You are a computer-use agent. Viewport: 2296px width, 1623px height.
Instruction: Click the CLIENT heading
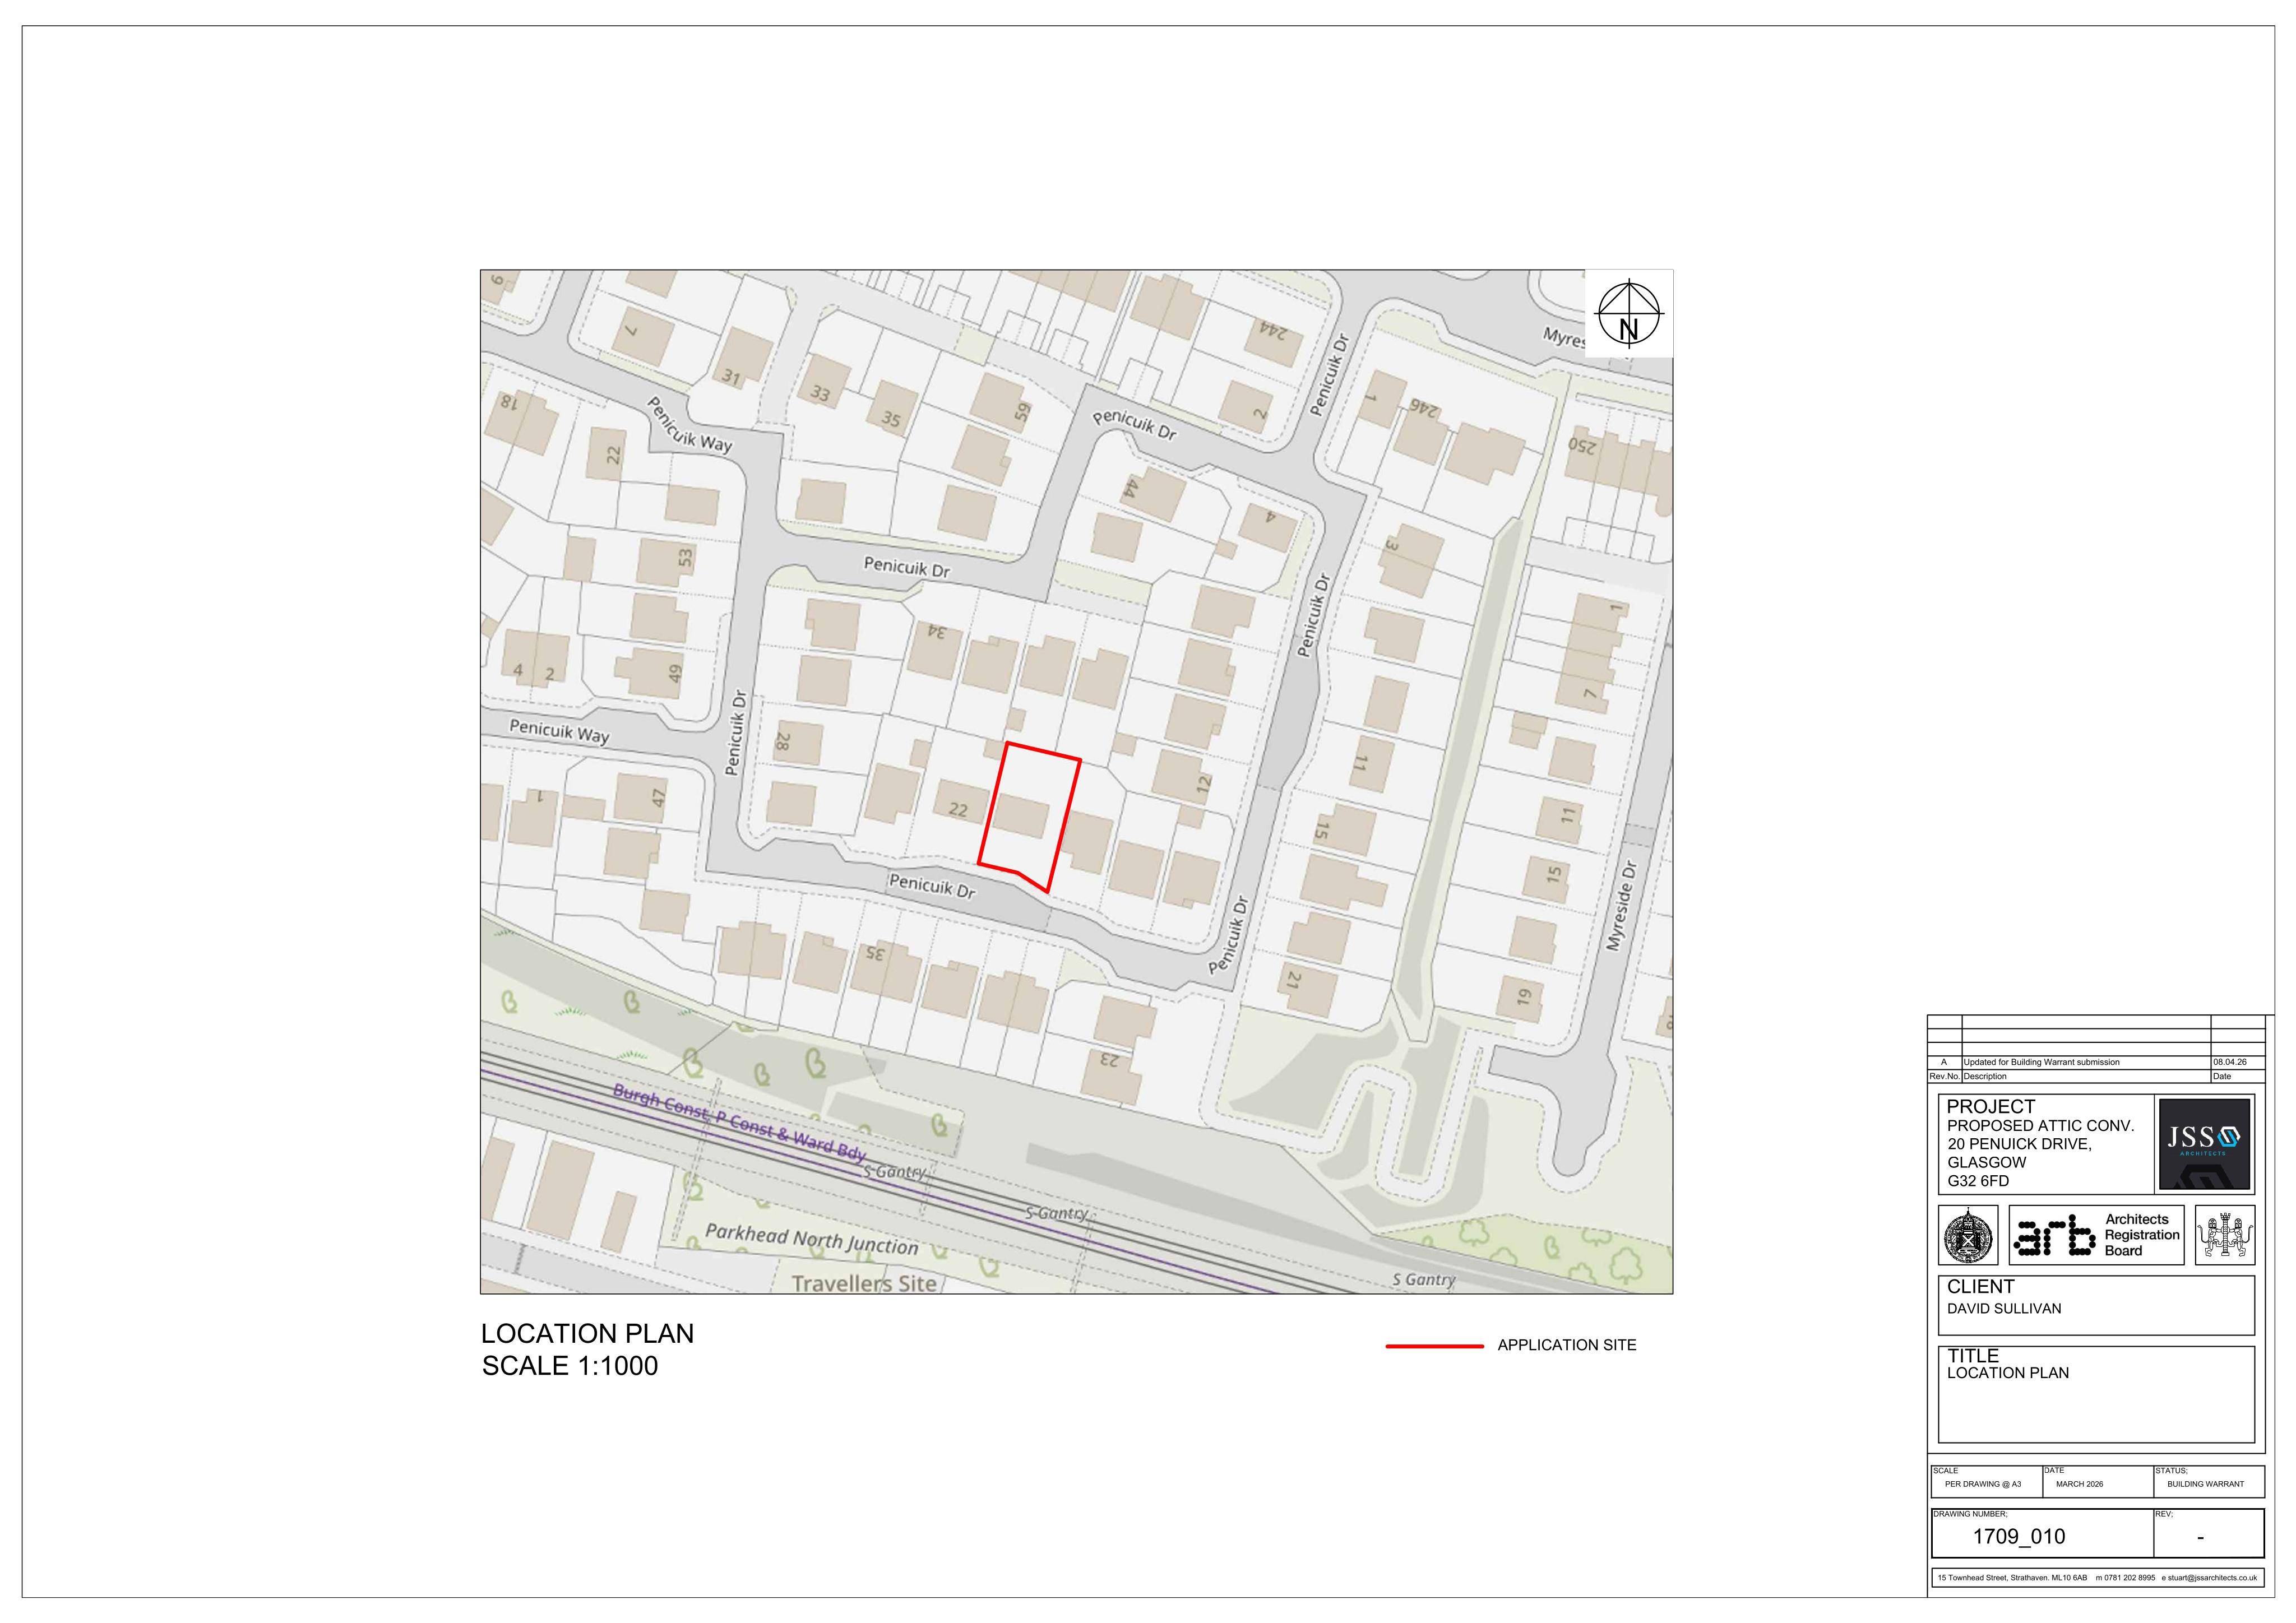coord(1980,1287)
